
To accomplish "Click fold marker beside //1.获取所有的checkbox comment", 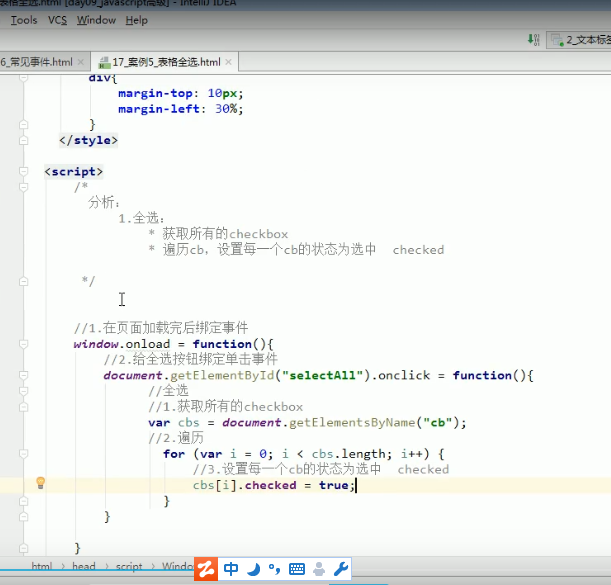I will point(24,406).
